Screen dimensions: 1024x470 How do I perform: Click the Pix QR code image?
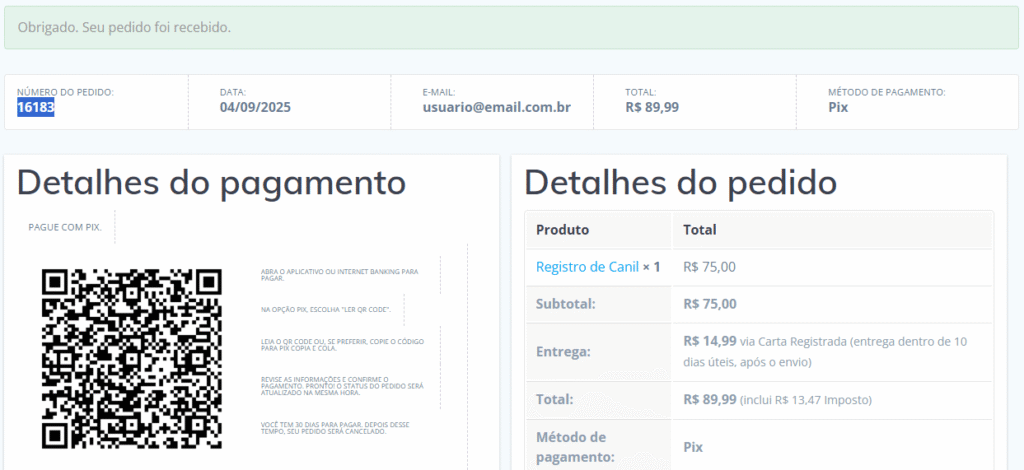click(132, 358)
